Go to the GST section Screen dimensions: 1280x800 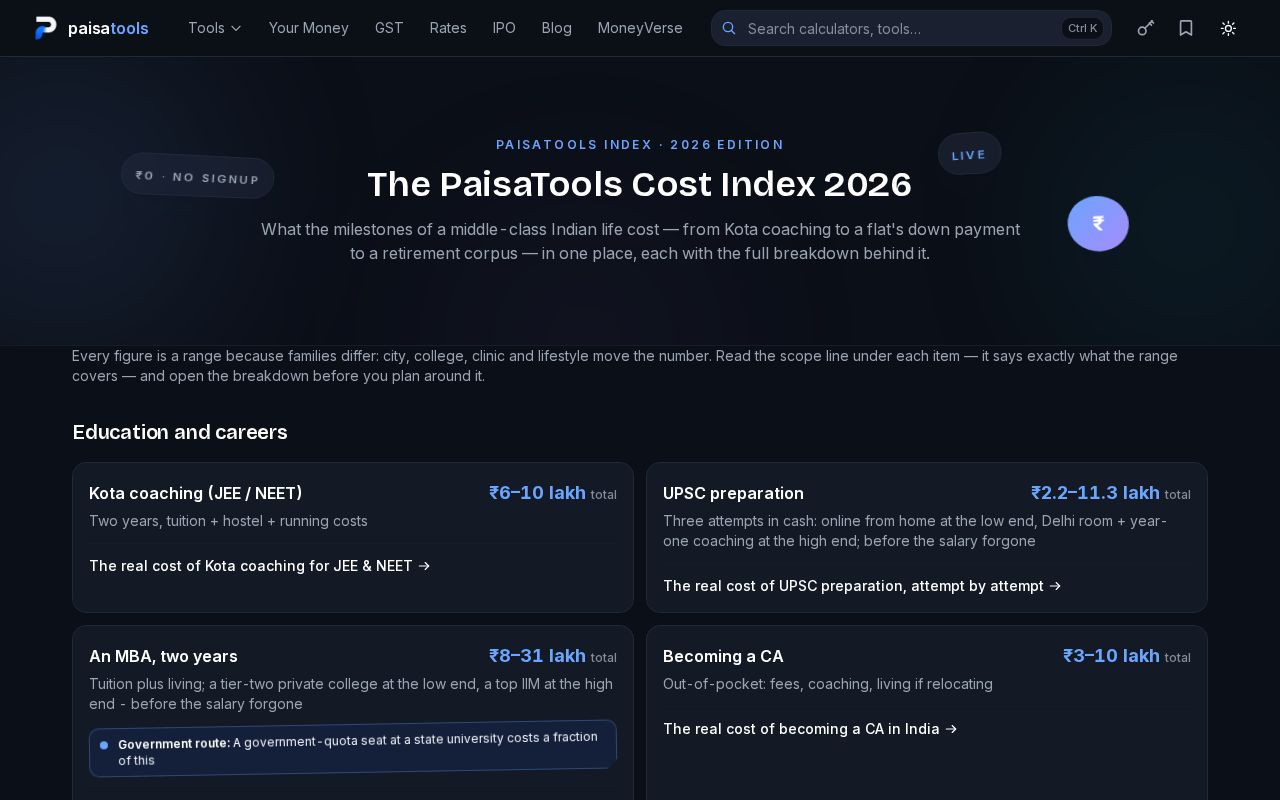389,28
